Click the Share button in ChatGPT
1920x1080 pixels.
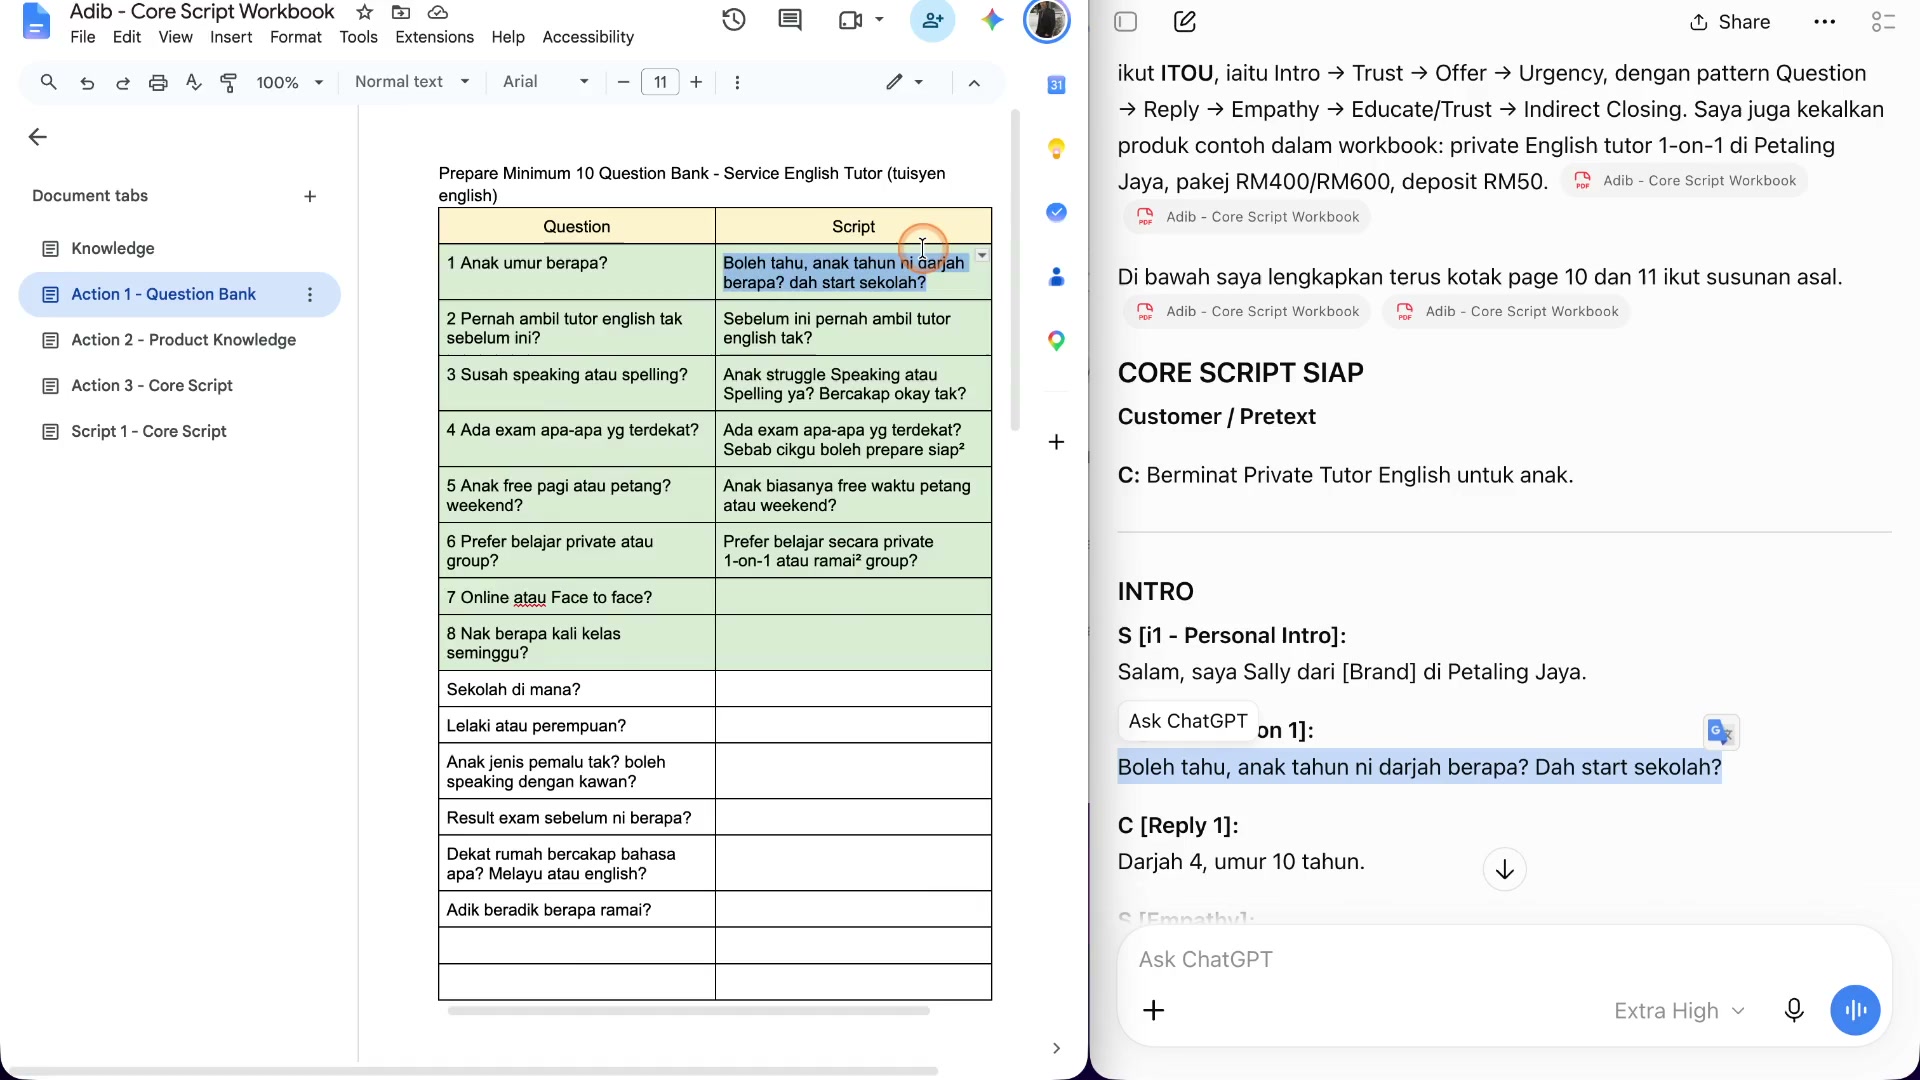click(x=1730, y=22)
